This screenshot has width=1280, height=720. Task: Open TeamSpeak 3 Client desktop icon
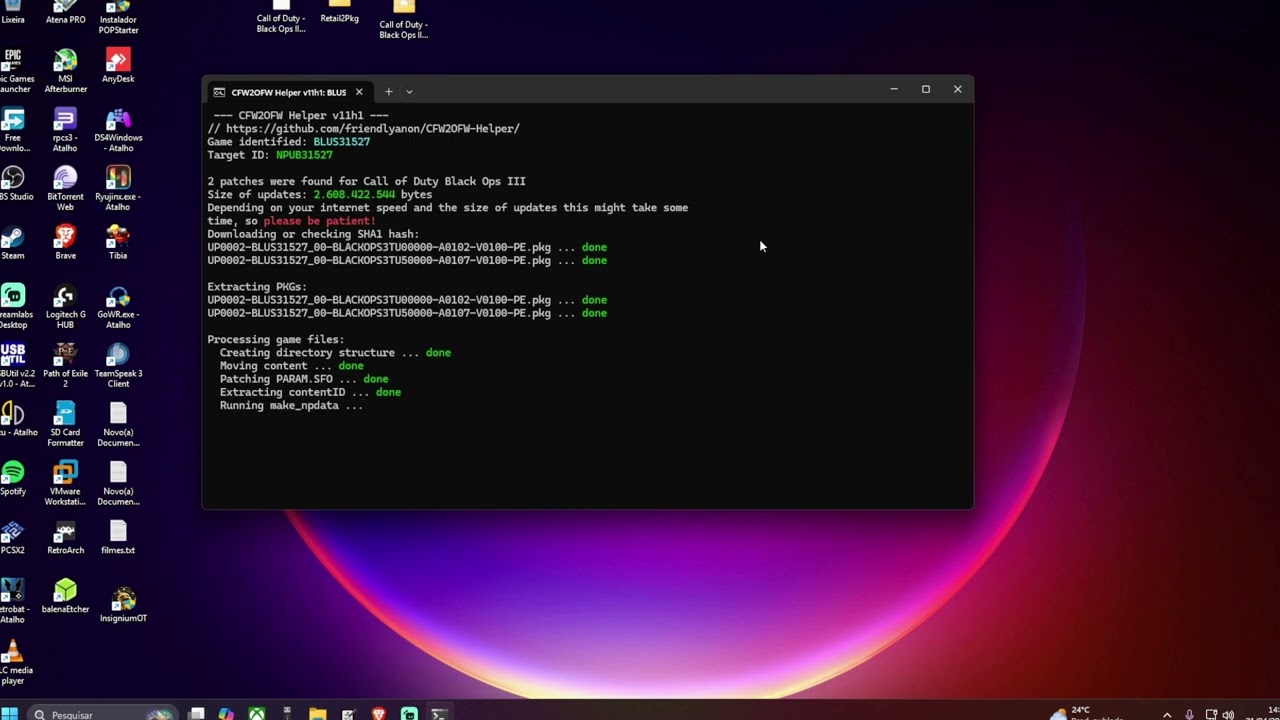point(118,367)
